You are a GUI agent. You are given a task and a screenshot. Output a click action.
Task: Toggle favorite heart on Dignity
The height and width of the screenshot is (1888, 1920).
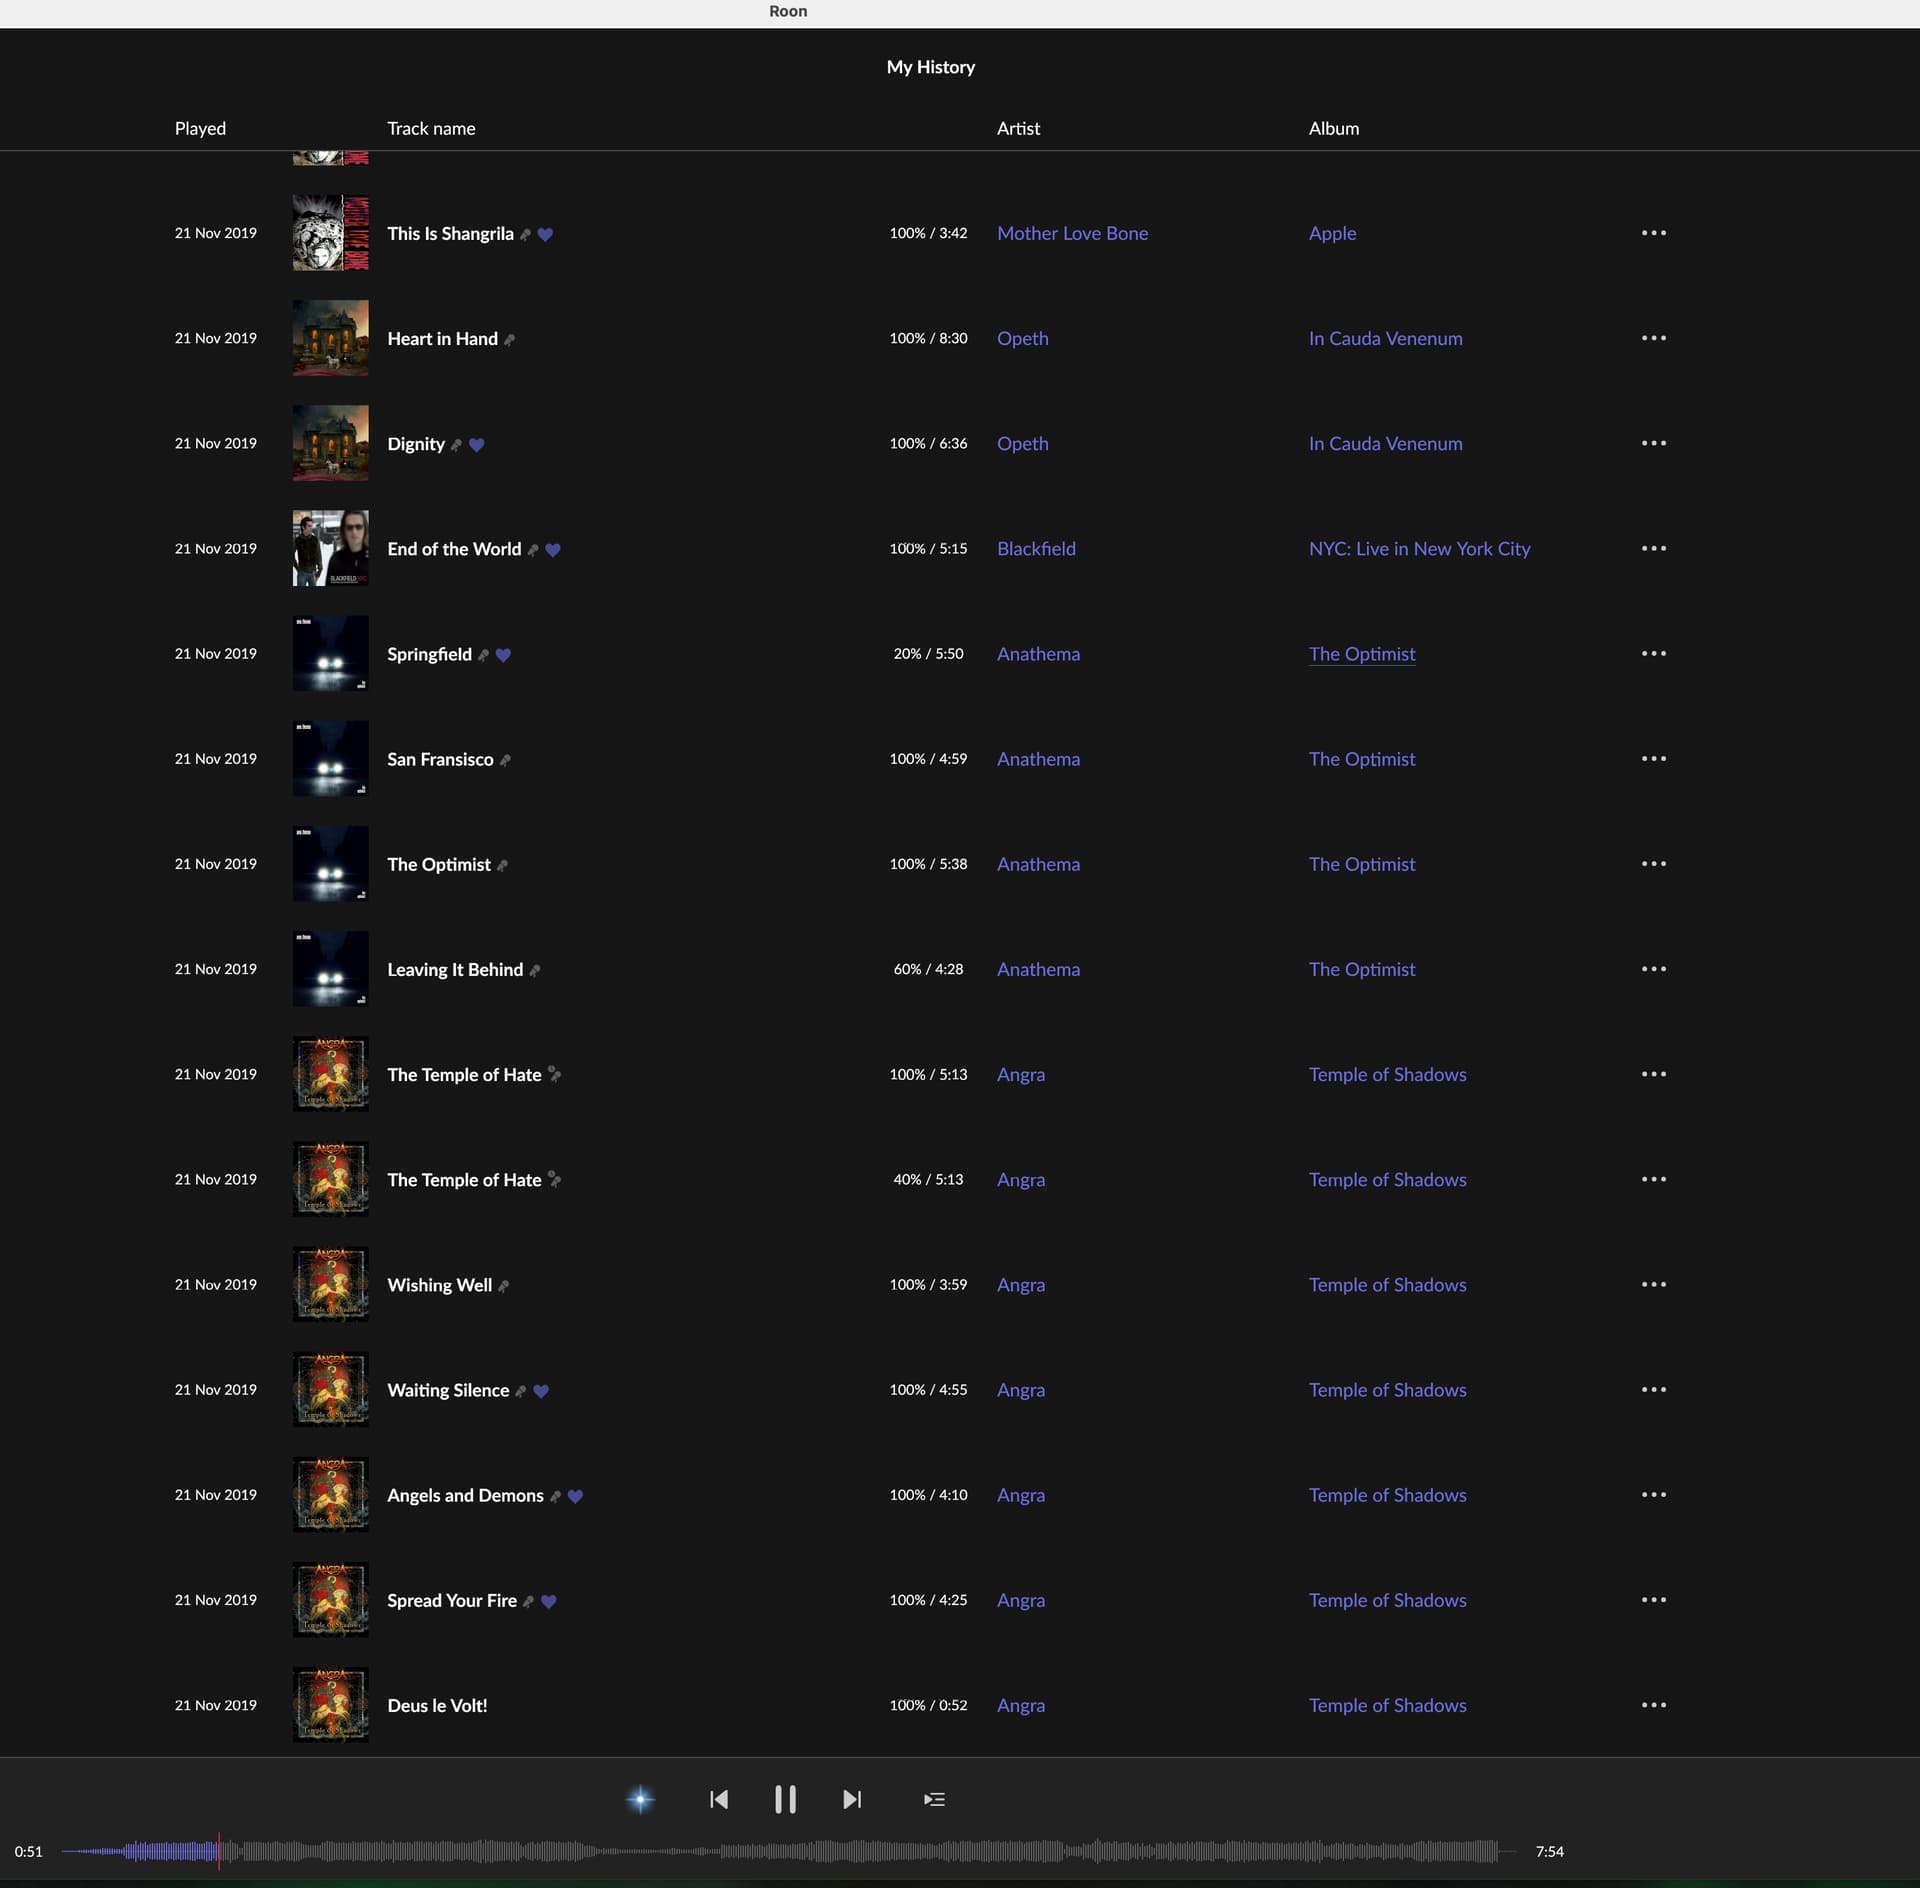point(476,445)
